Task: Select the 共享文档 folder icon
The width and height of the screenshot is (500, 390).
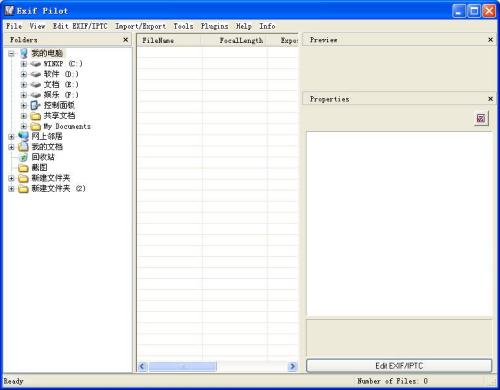Action: pos(36,116)
